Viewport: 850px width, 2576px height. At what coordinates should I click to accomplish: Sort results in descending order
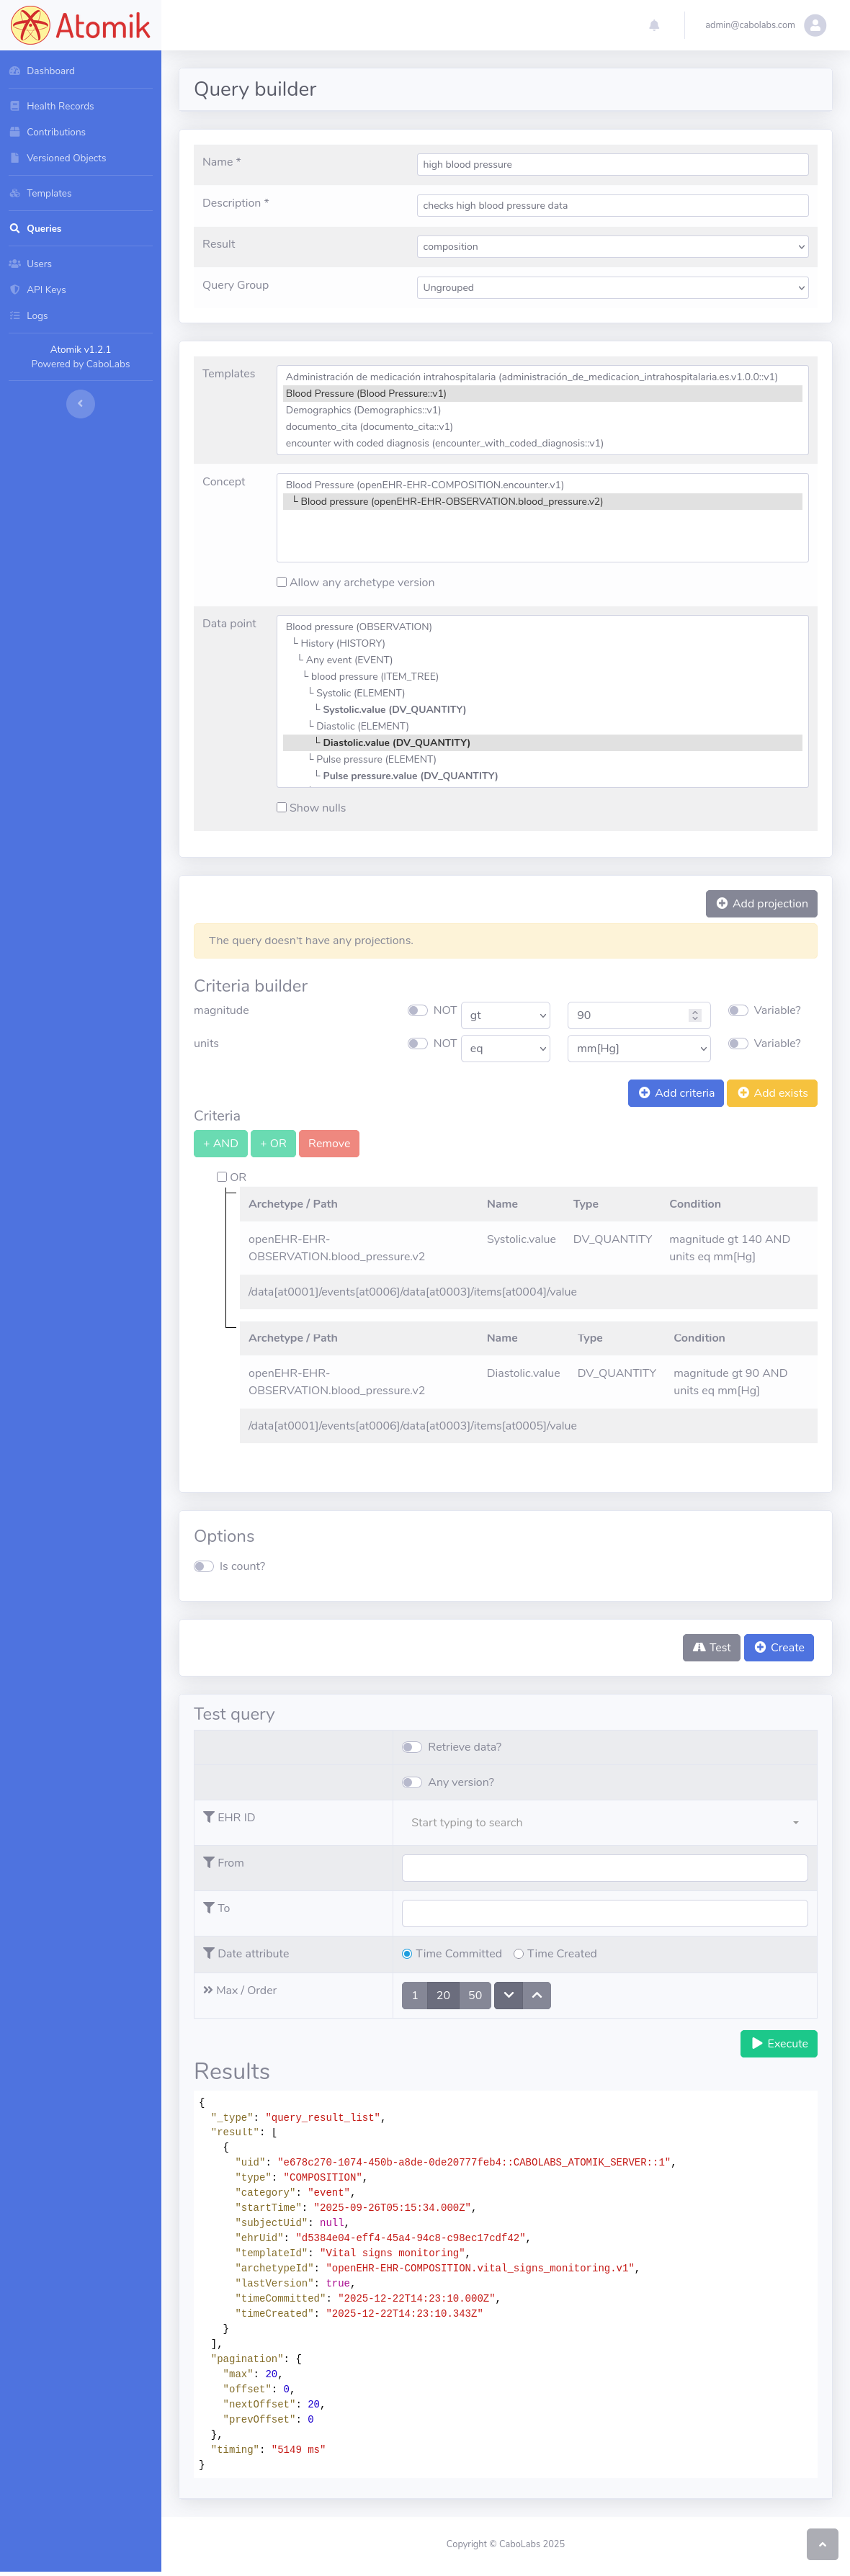(508, 1995)
